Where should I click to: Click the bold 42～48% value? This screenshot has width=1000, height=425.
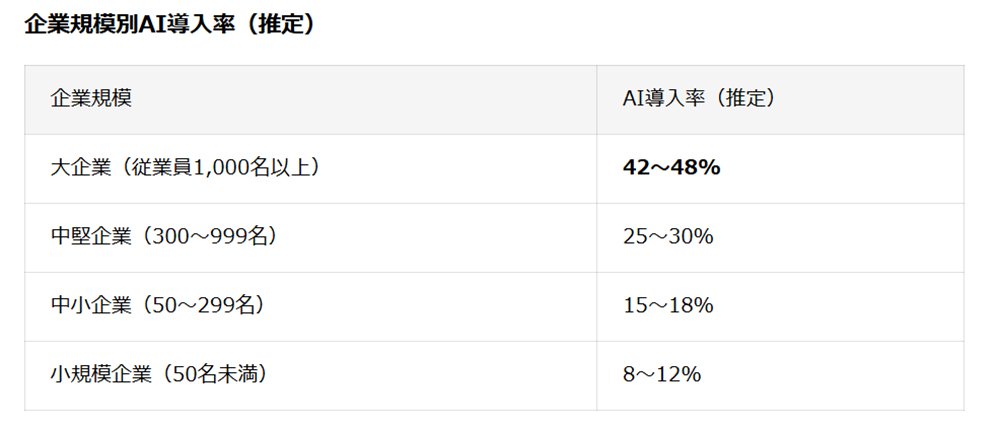(x=672, y=168)
